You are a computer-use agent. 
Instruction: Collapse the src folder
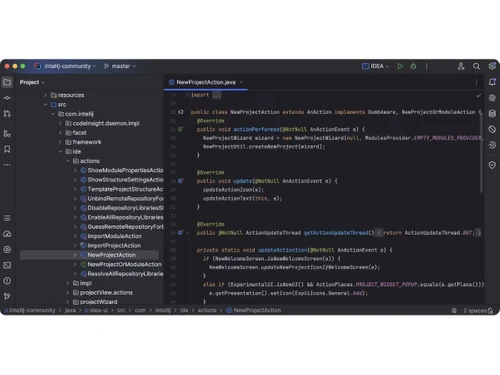coord(46,105)
